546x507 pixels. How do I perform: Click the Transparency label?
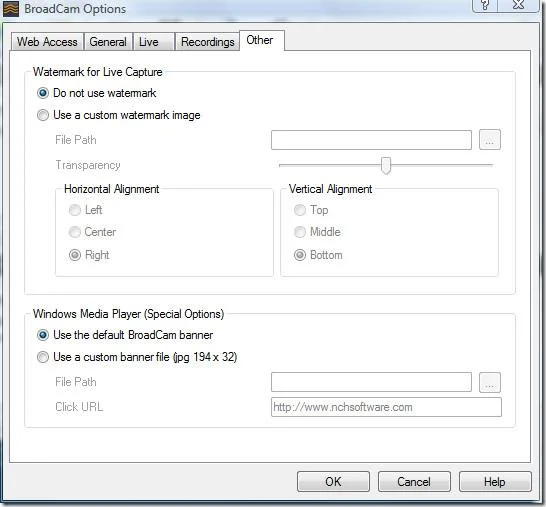coord(88,165)
